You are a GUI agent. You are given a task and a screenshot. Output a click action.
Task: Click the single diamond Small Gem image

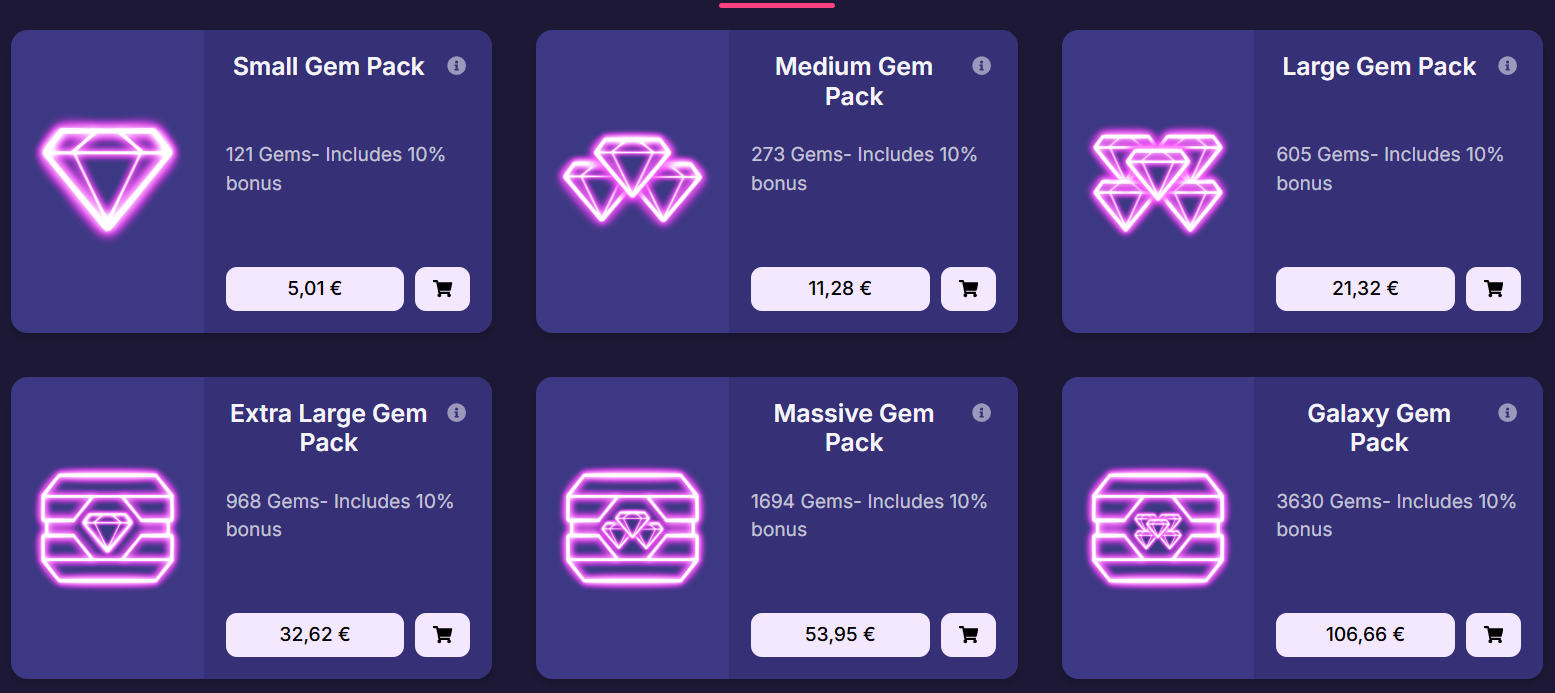107,179
